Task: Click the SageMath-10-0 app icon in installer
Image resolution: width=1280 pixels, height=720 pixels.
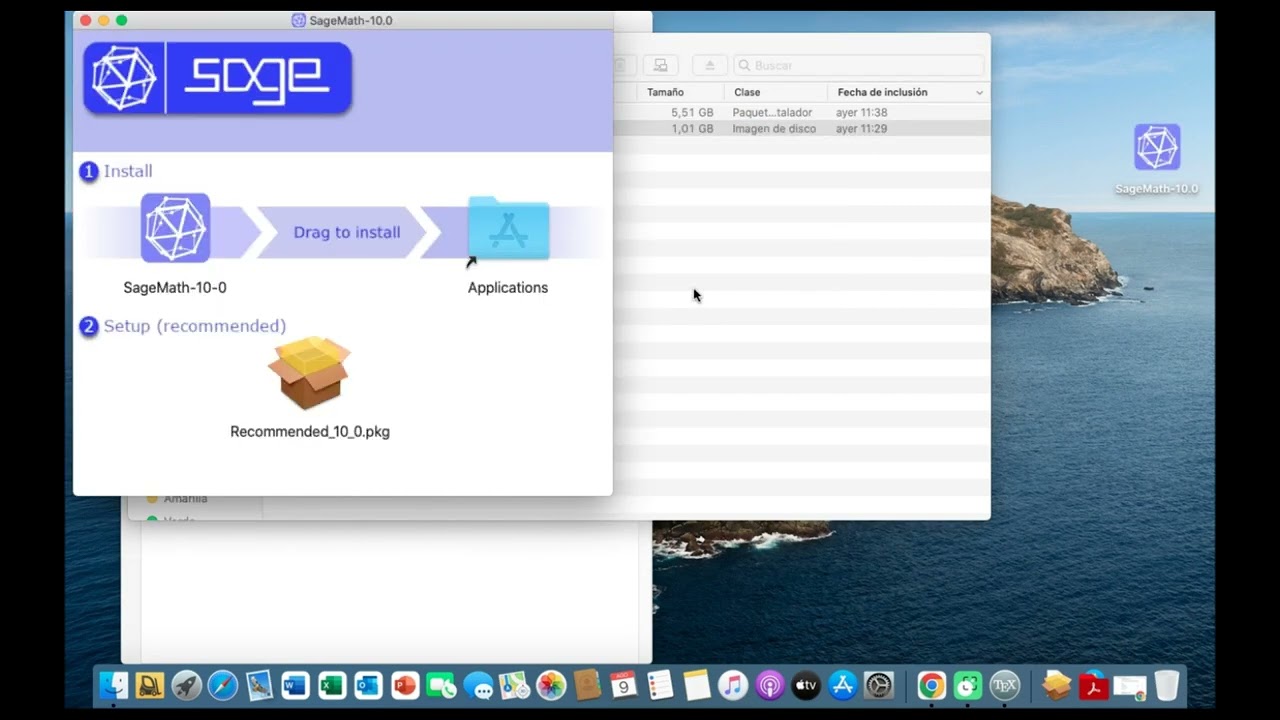Action: [x=175, y=229]
